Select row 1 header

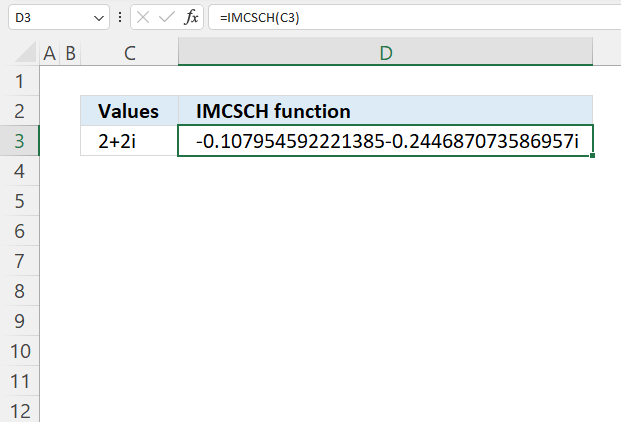coord(19,81)
